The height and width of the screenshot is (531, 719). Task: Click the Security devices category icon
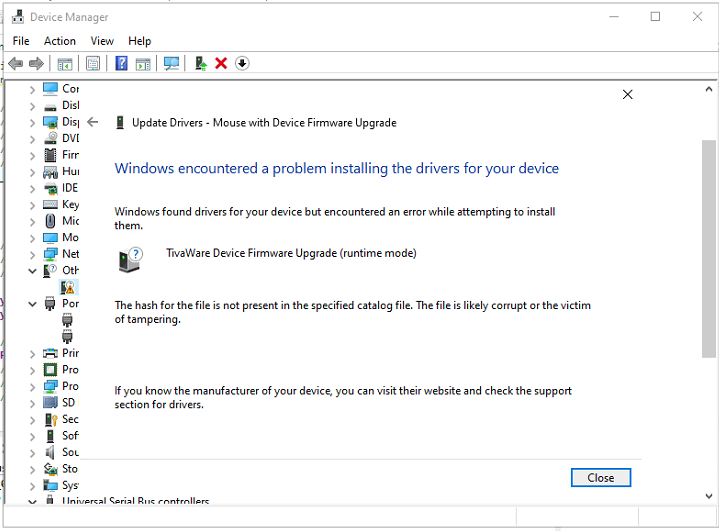50,419
